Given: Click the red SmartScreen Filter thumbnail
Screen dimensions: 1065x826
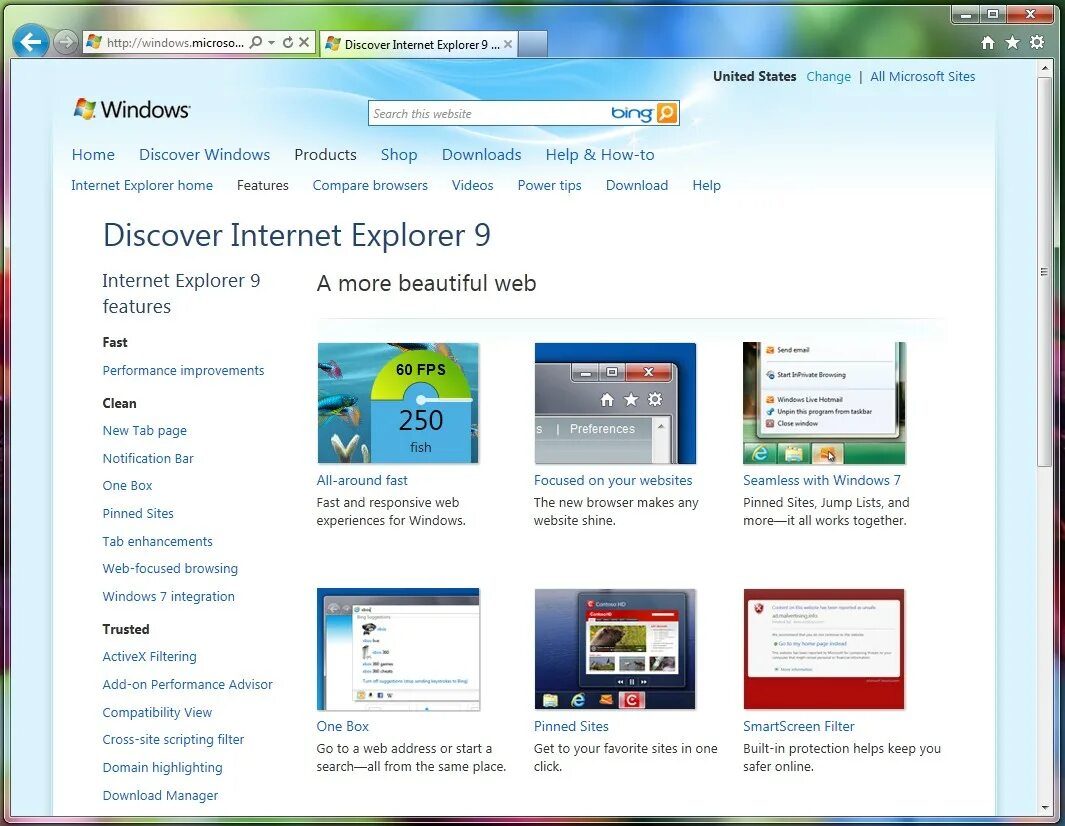Looking at the screenshot, I should pos(824,649).
